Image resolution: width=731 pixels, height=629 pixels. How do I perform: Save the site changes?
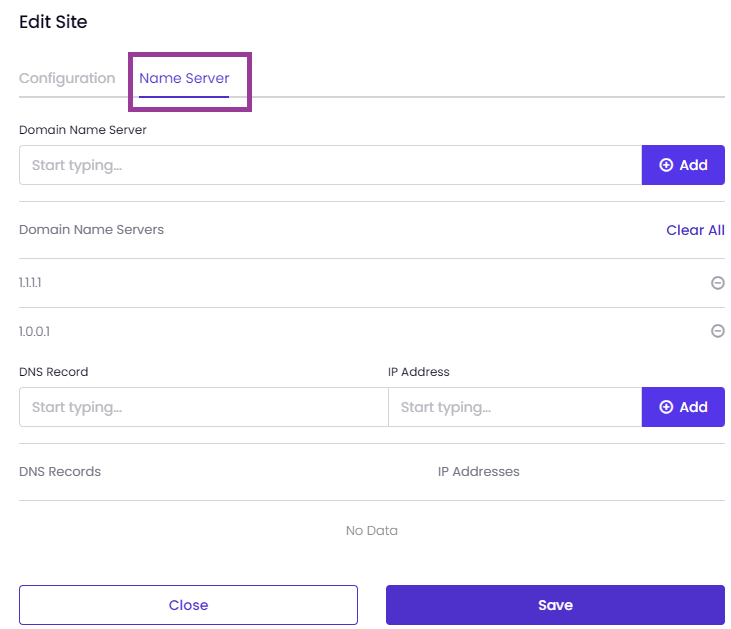pyautogui.click(x=555, y=605)
